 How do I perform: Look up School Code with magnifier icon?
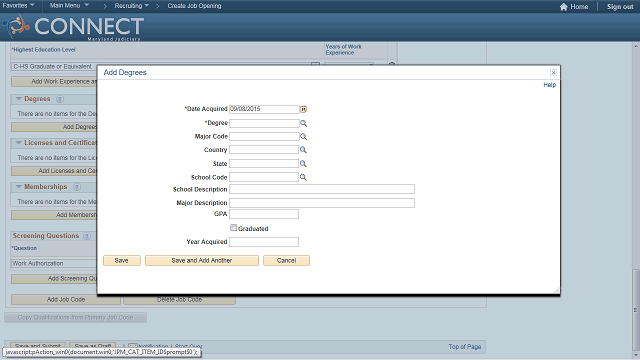click(303, 177)
